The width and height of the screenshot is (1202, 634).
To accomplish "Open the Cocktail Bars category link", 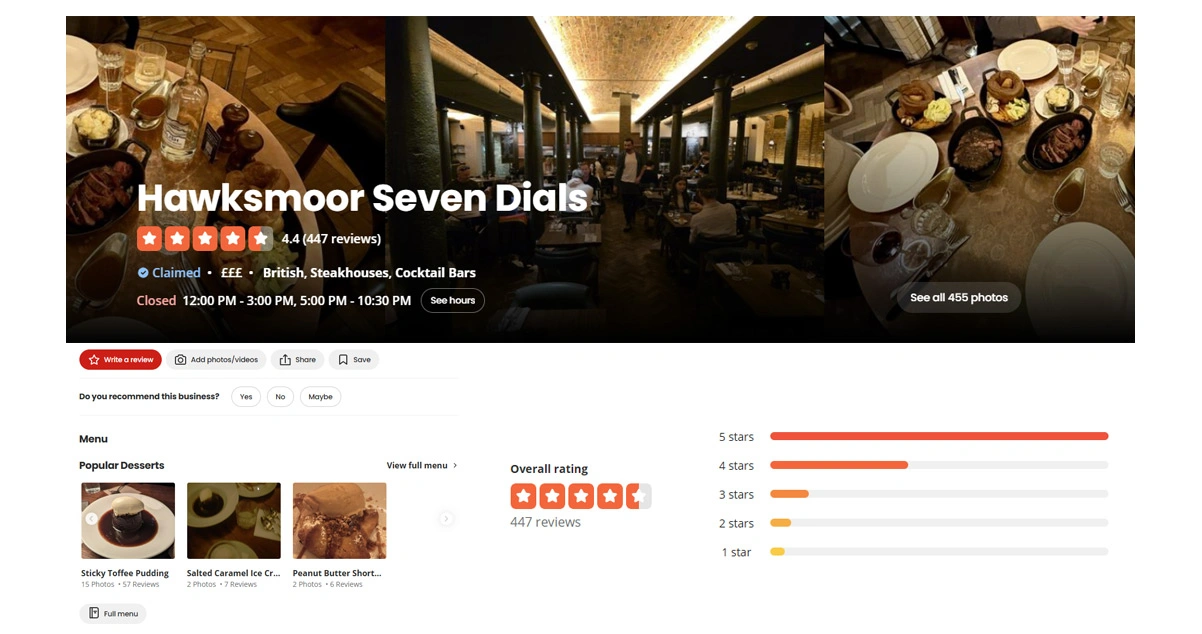I will tap(435, 273).
